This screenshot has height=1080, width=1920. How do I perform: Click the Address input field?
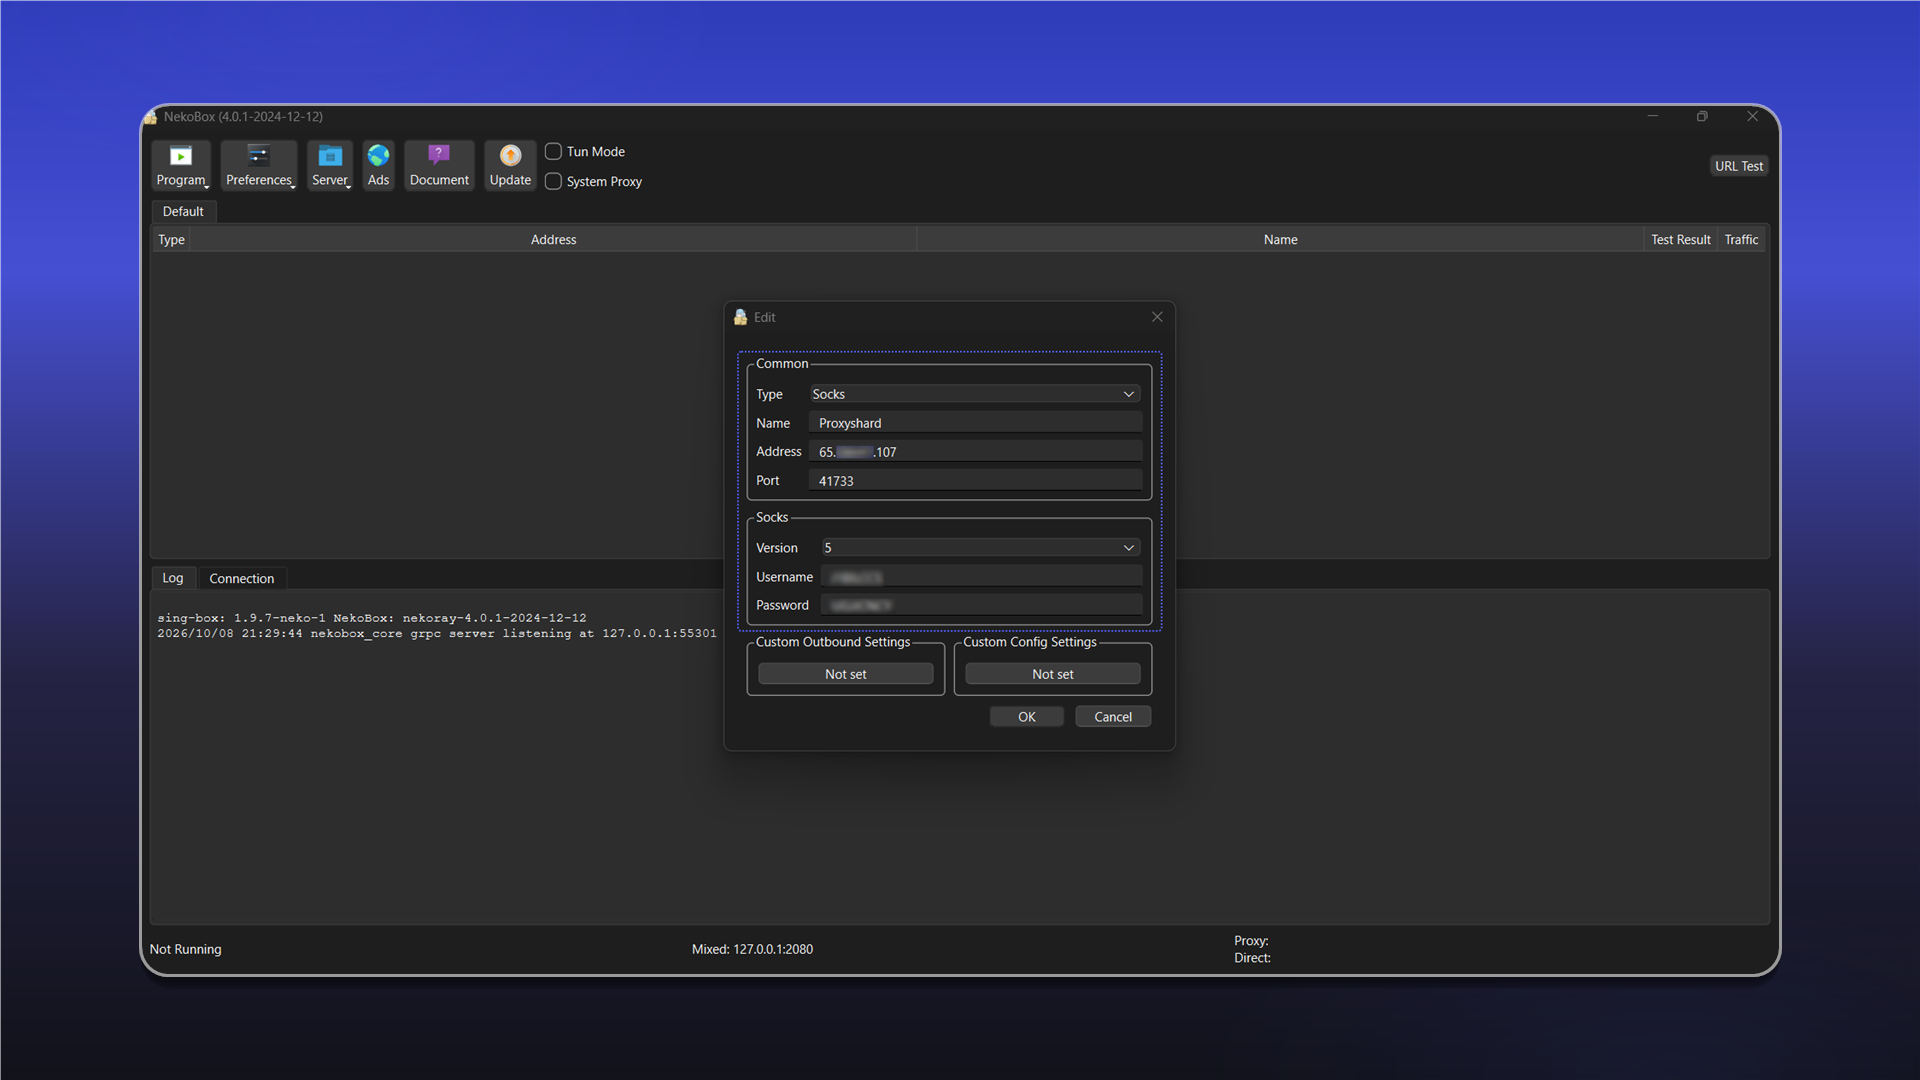975,452
